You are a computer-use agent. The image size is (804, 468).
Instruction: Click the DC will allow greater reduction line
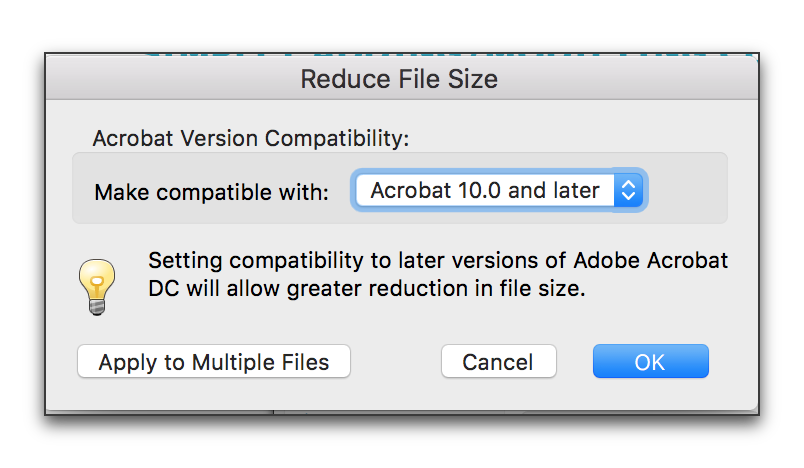(x=367, y=289)
